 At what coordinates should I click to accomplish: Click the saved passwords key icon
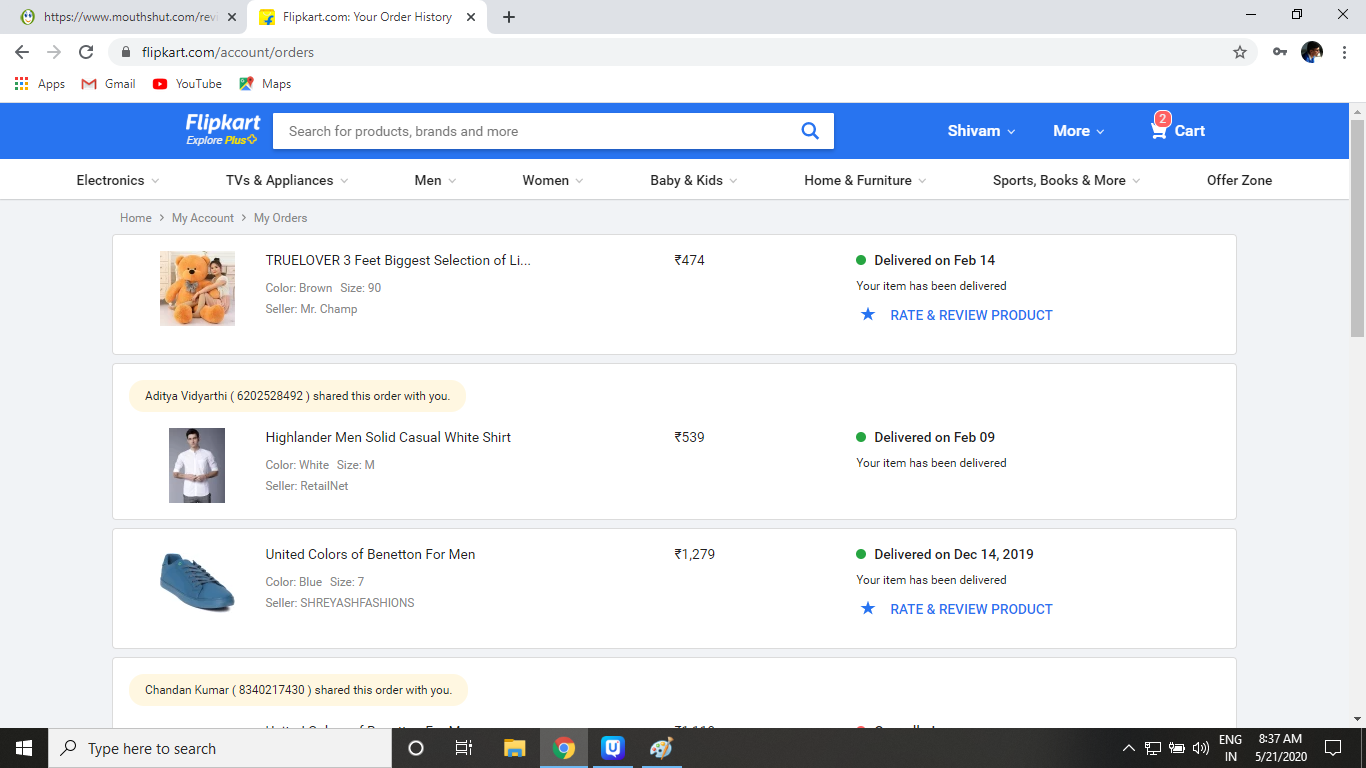[x=1279, y=52]
